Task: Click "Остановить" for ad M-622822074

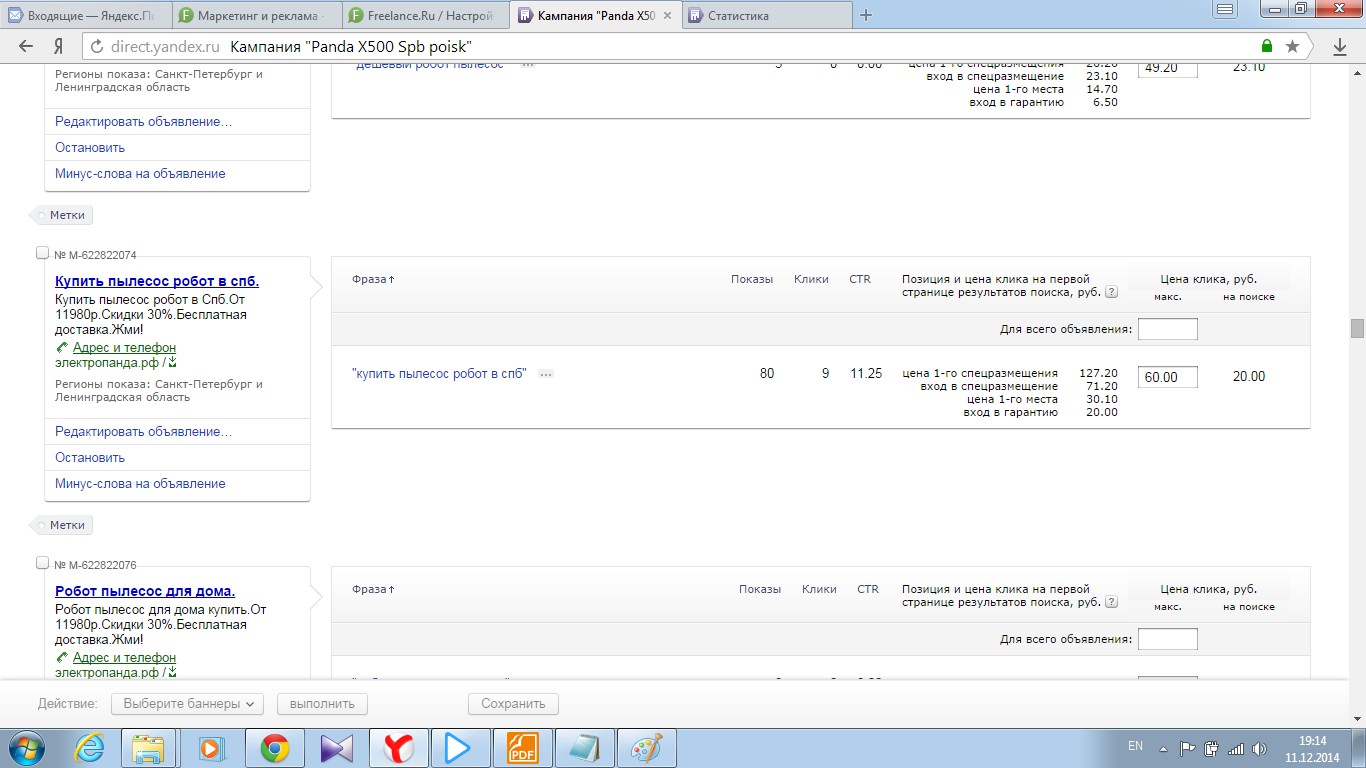Action: point(90,458)
